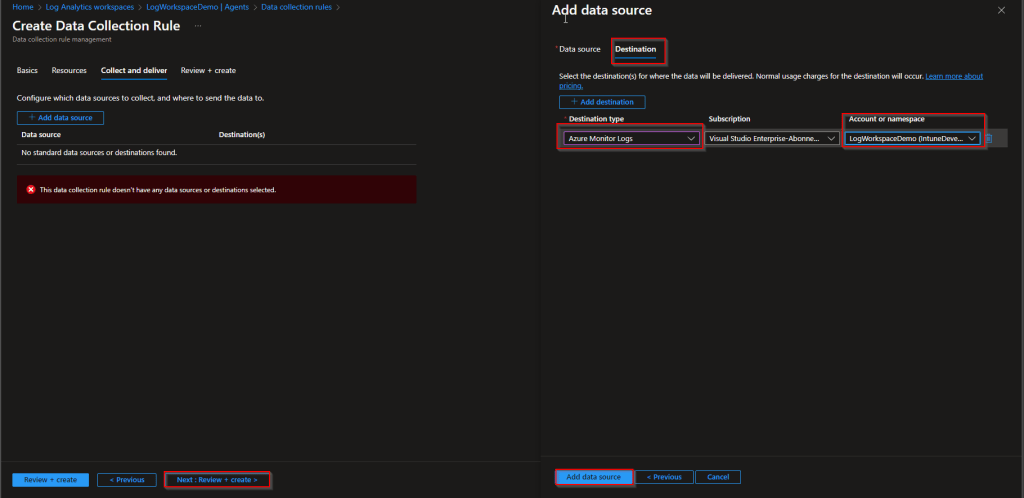Go to the Resources tab
Viewport: 1024px width, 498px height.
point(69,70)
